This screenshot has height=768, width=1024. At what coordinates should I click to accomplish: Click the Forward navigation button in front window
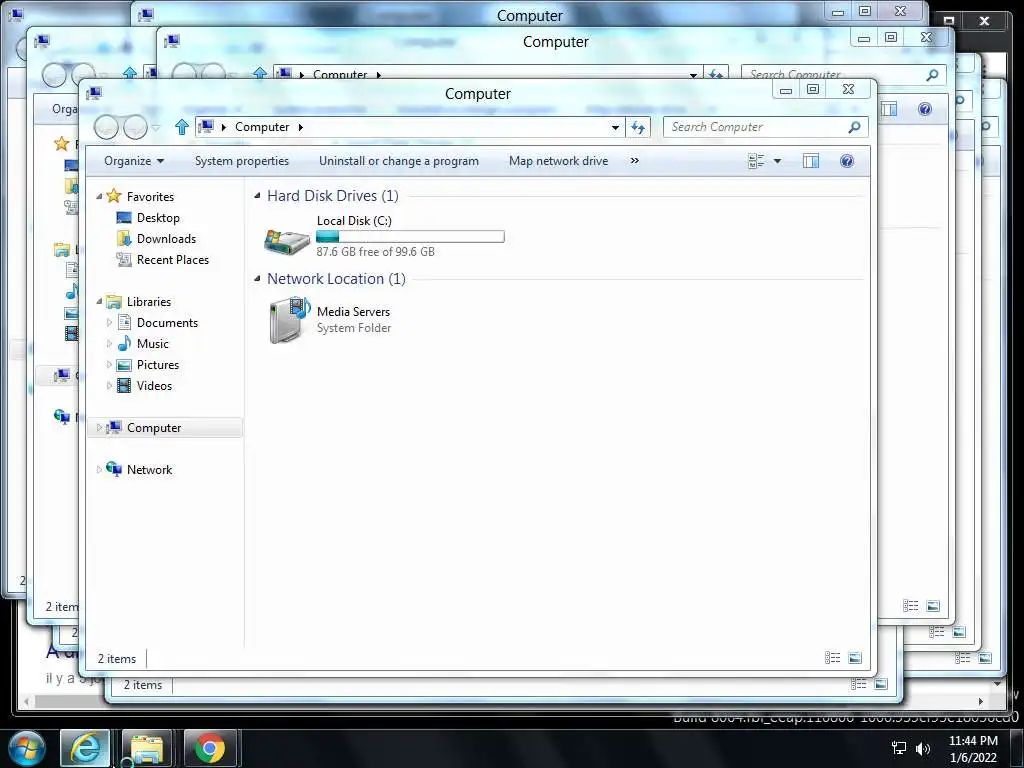(x=135, y=127)
